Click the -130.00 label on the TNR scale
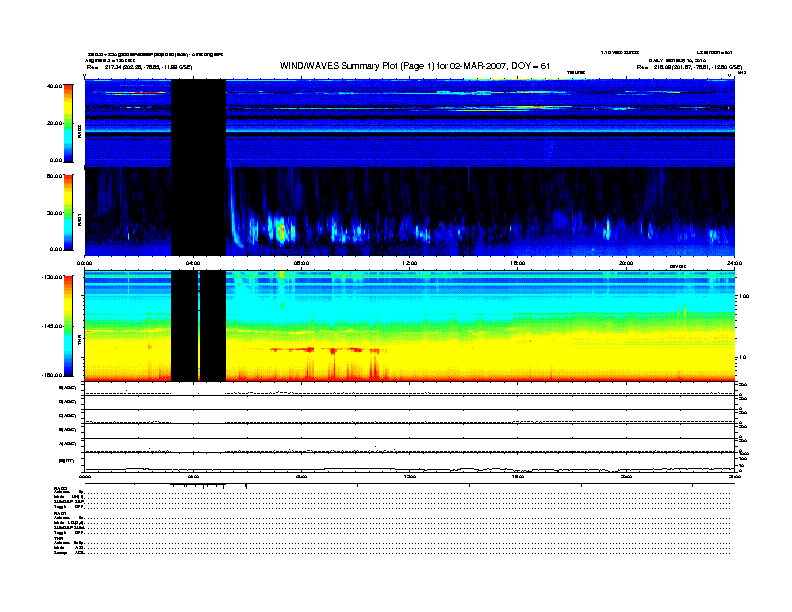This screenshot has width=792, height=612. [52, 277]
